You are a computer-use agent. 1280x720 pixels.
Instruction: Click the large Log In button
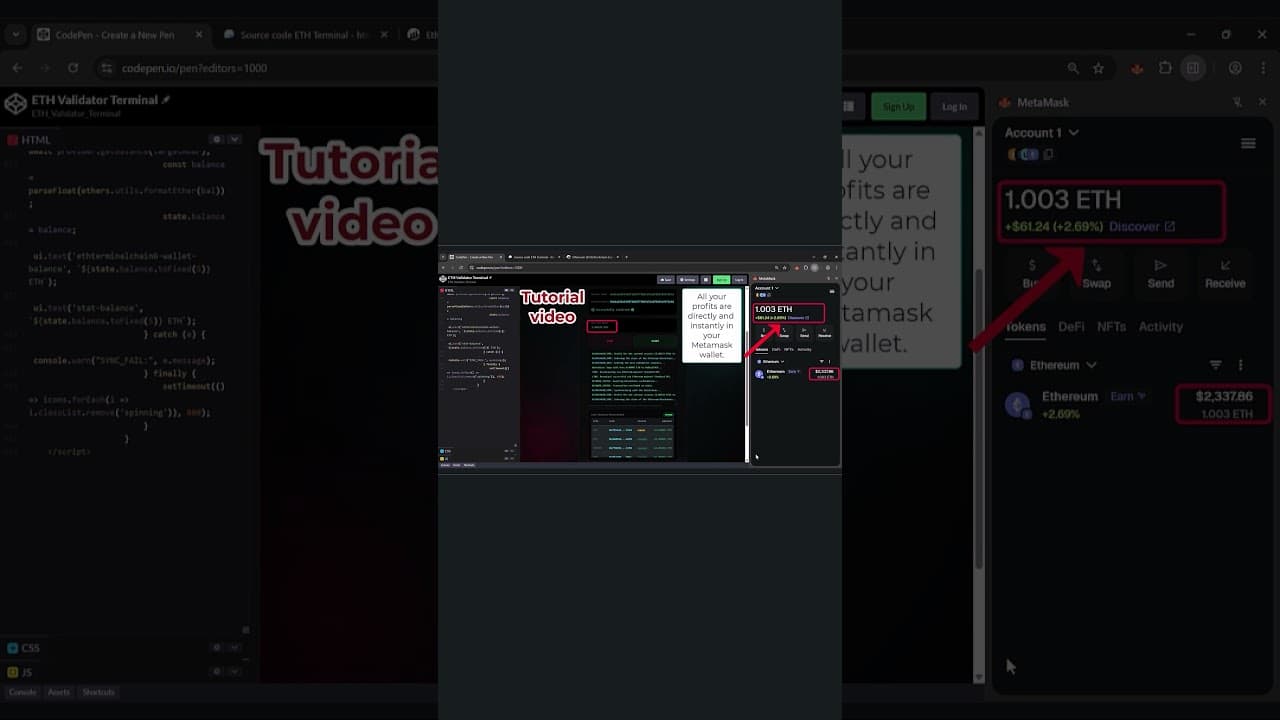pos(954,106)
